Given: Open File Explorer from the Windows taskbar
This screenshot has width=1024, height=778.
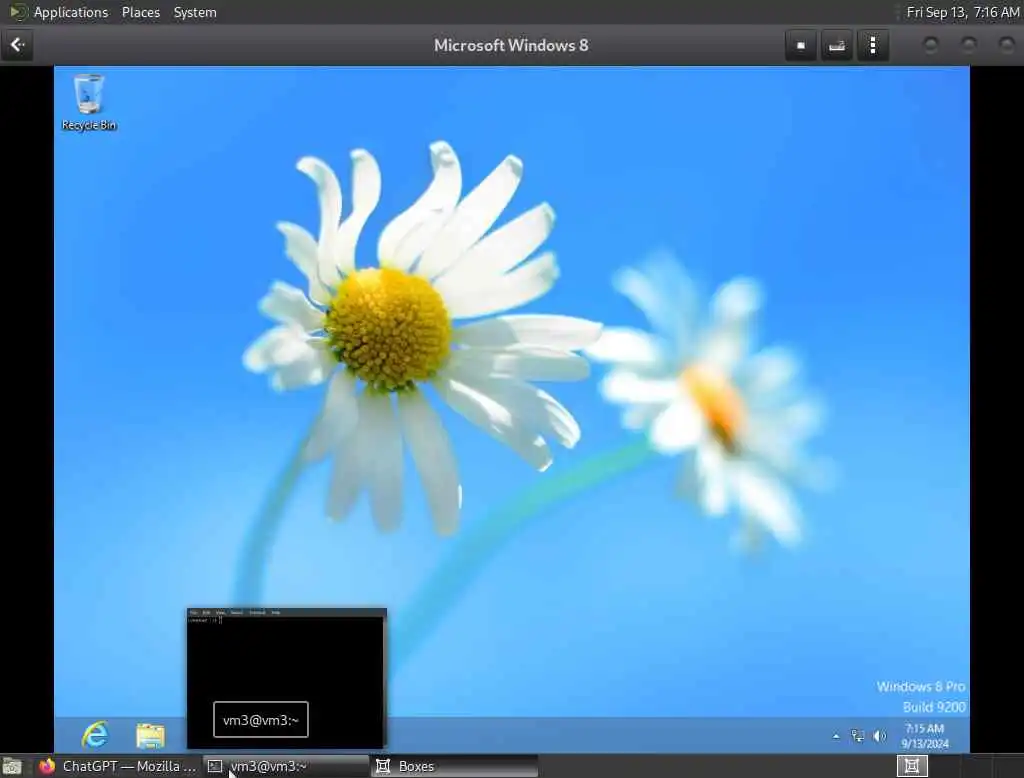Looking at the screenshot, I should point(150,736).
